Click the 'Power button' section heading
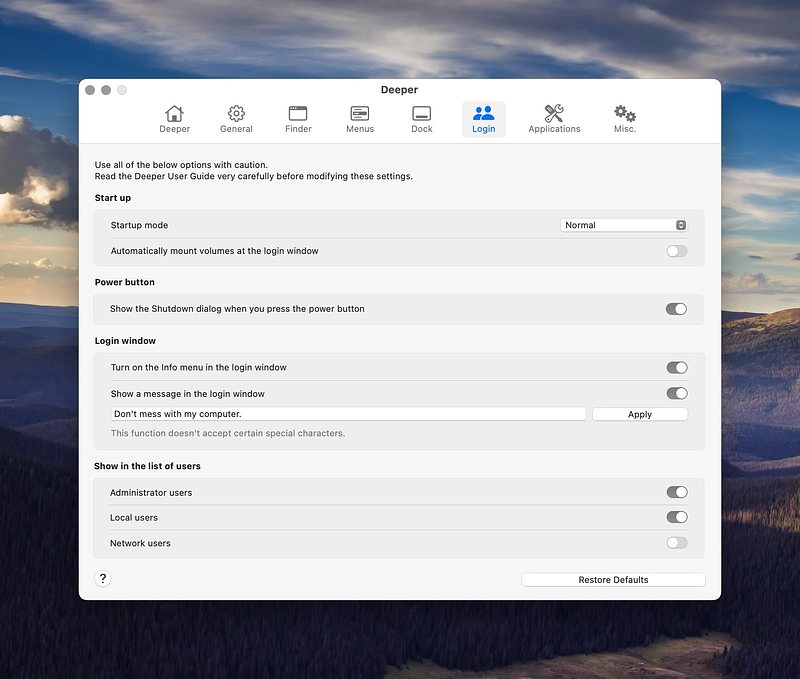 click(124, 282)
